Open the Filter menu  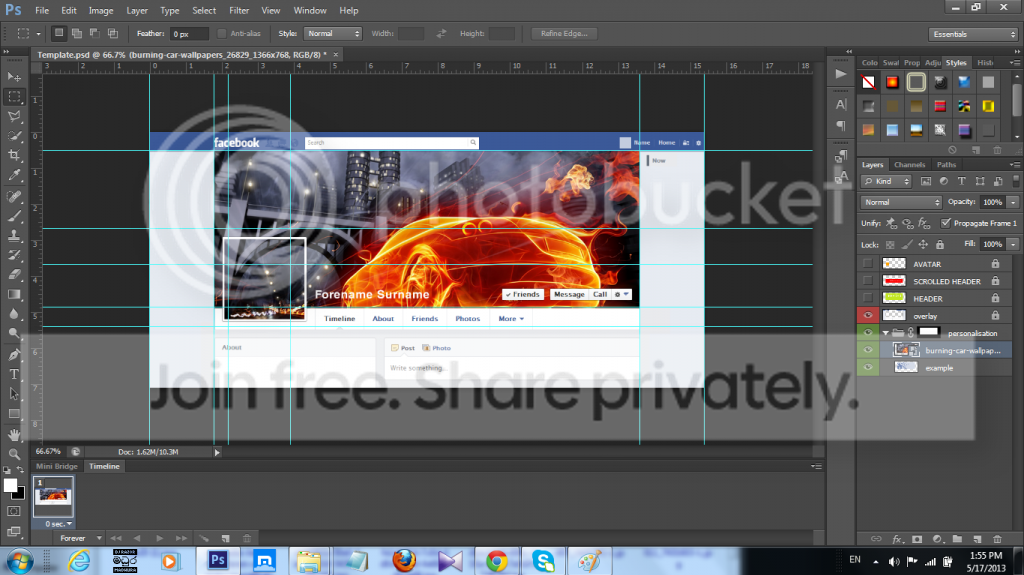click(239, 10)
